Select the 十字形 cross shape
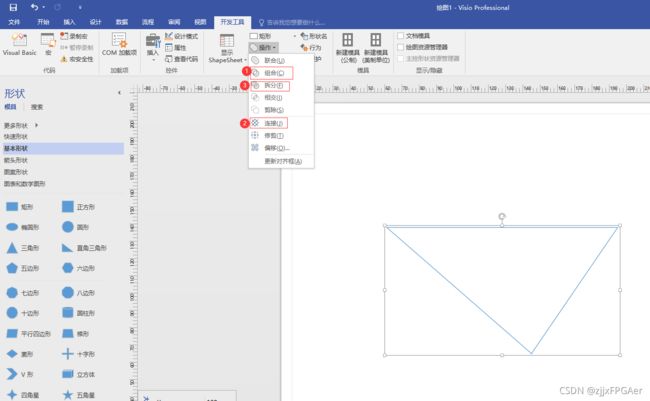650x401 pixels. (x=79, y=354)
